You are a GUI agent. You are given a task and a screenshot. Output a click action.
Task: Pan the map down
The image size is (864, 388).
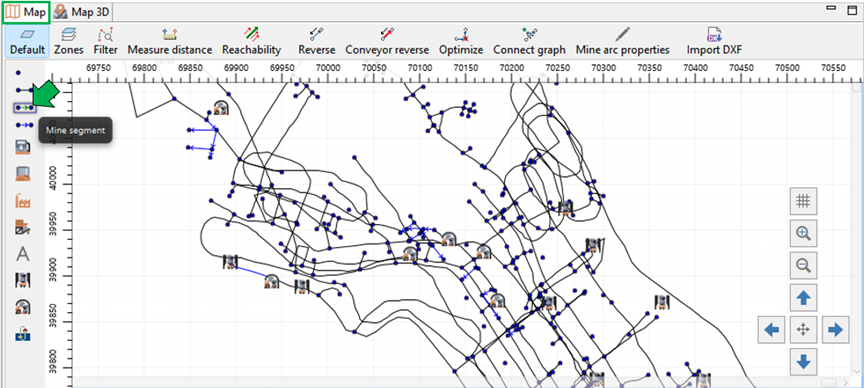click(x=803, y=362)
